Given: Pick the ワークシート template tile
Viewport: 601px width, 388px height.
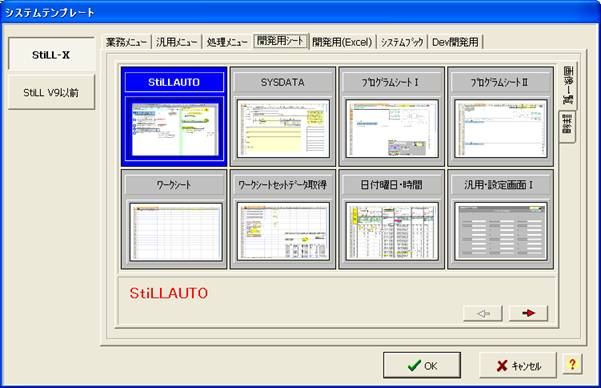Looking at the screenshot, I should point(174,219).
